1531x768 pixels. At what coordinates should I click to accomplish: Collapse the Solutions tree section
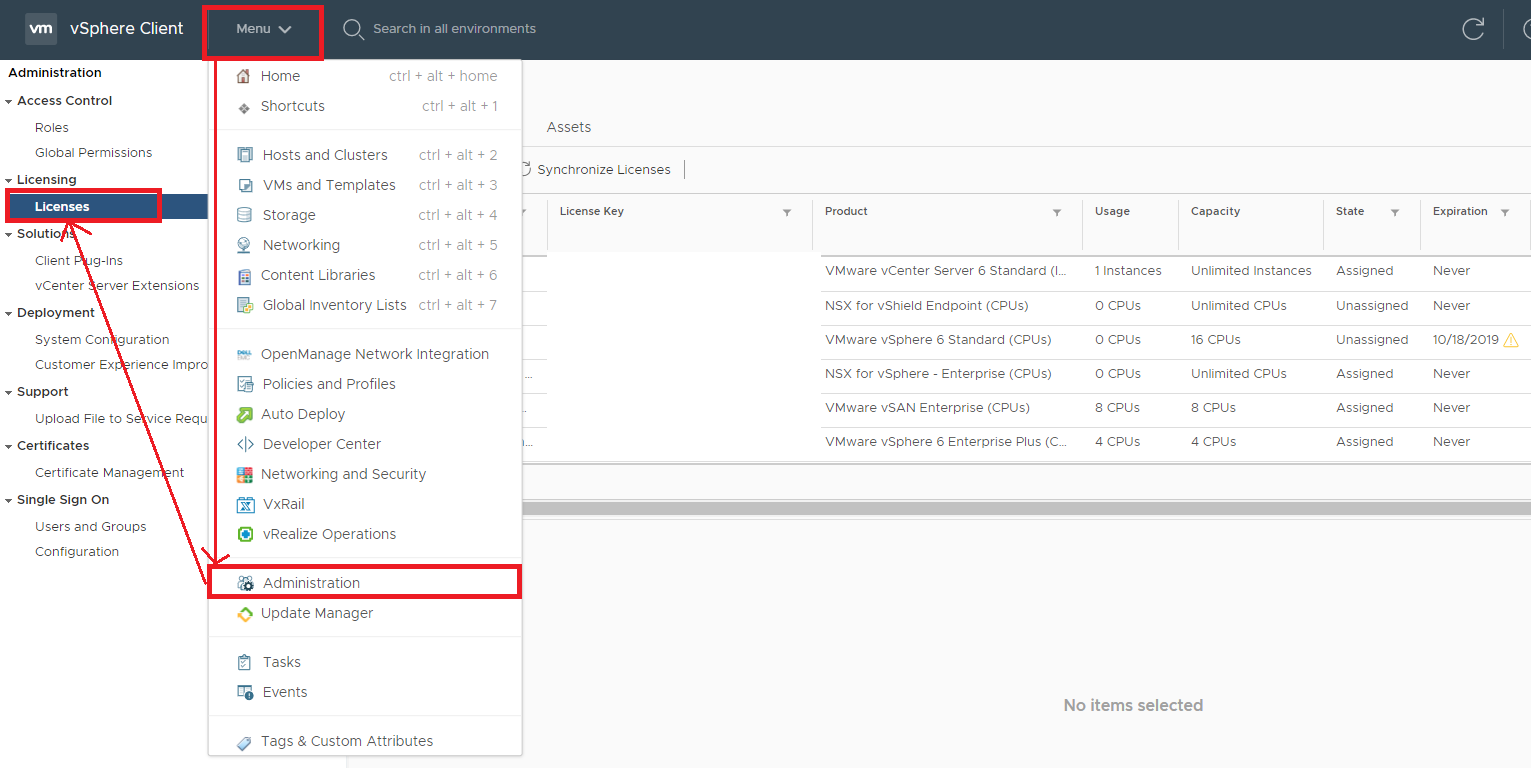pos(9,234)
